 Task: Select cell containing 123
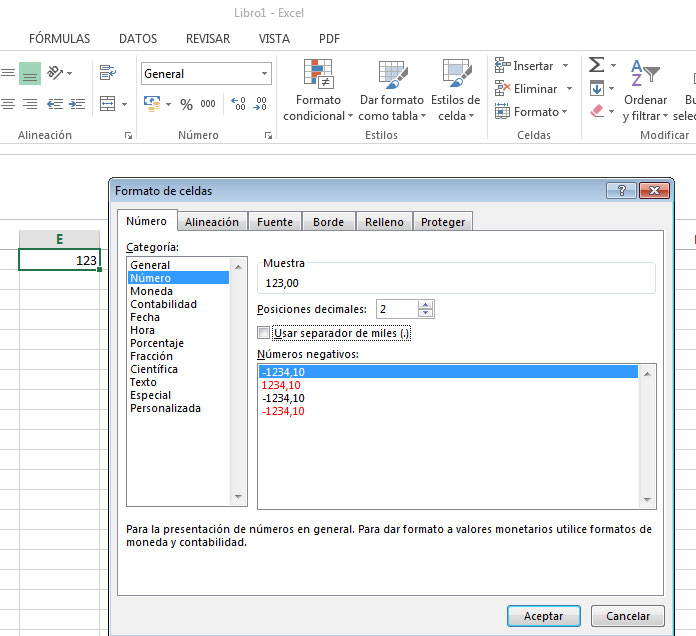59,260
